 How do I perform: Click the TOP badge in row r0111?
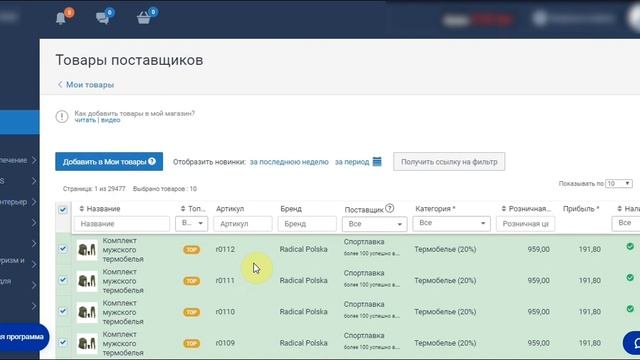point(191,281)
